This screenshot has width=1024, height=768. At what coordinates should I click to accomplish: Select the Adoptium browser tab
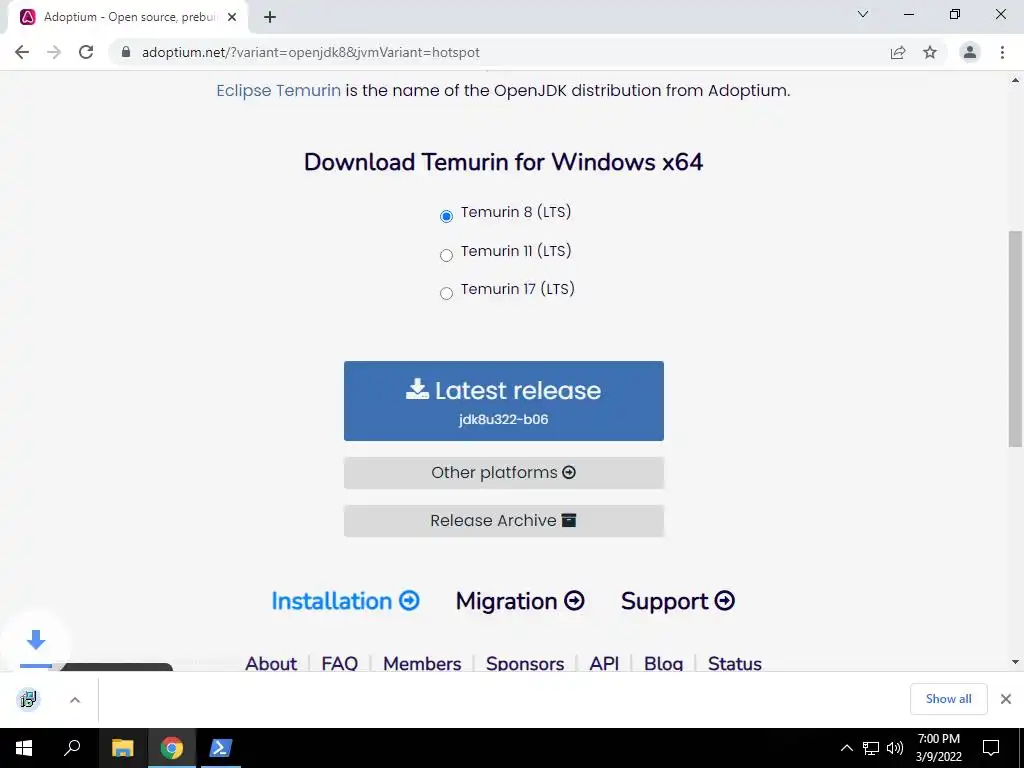(127, 17)
